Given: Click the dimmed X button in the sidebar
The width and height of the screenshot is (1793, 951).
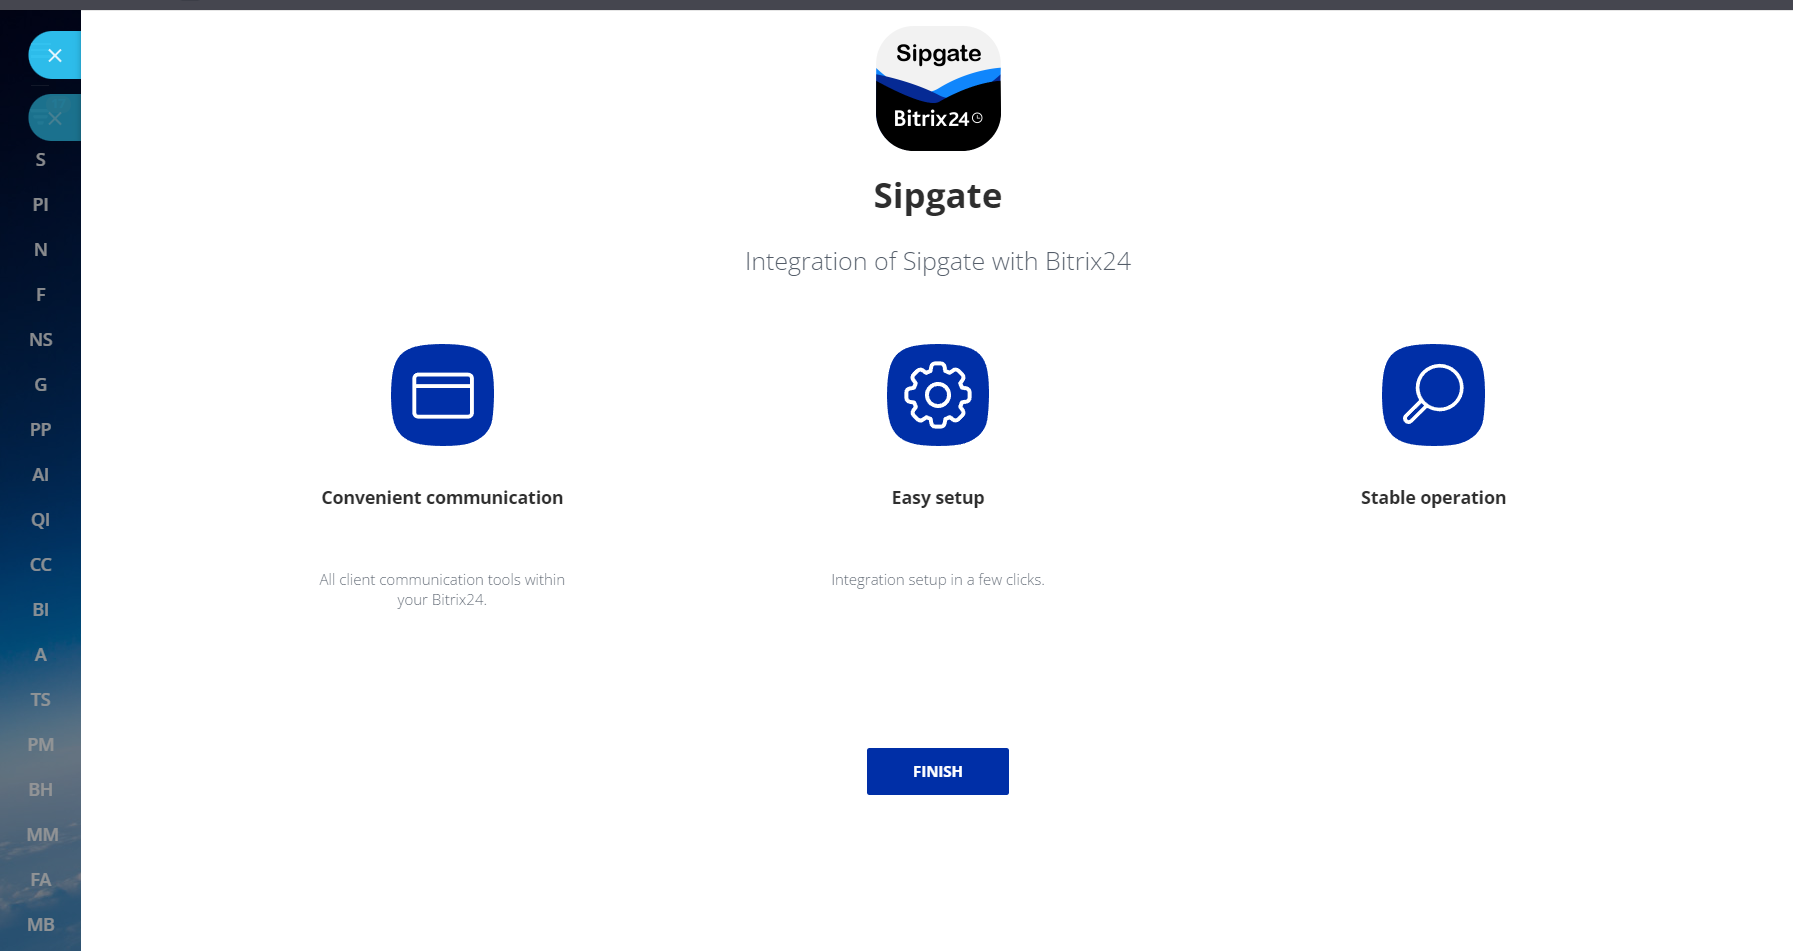Looking at the screenshot, I should tap(54, 118).
